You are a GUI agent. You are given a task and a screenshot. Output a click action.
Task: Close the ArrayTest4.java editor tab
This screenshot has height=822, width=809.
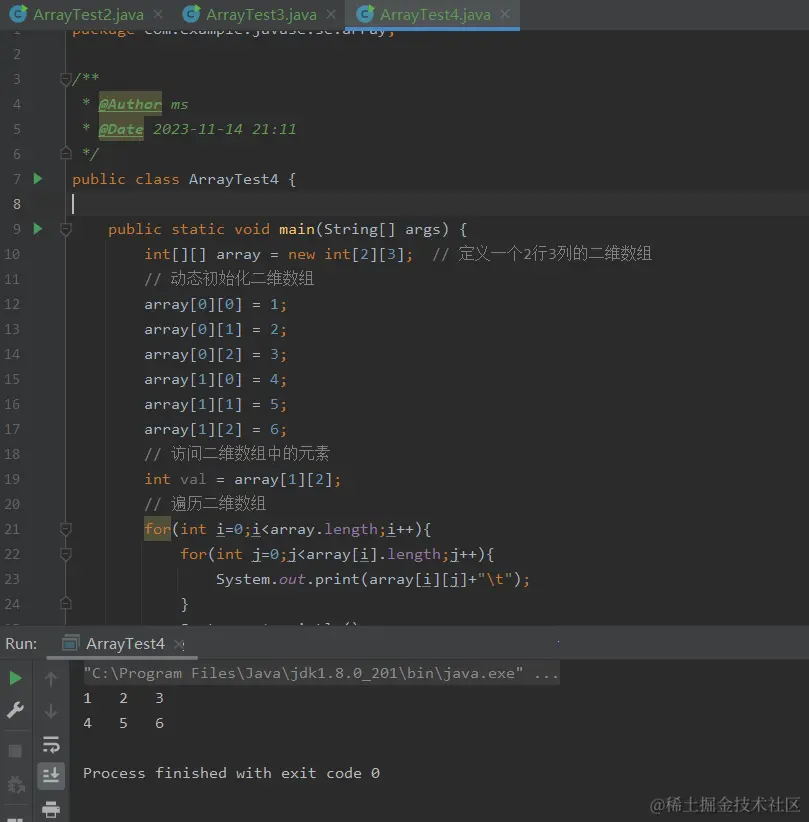[505, 14]
